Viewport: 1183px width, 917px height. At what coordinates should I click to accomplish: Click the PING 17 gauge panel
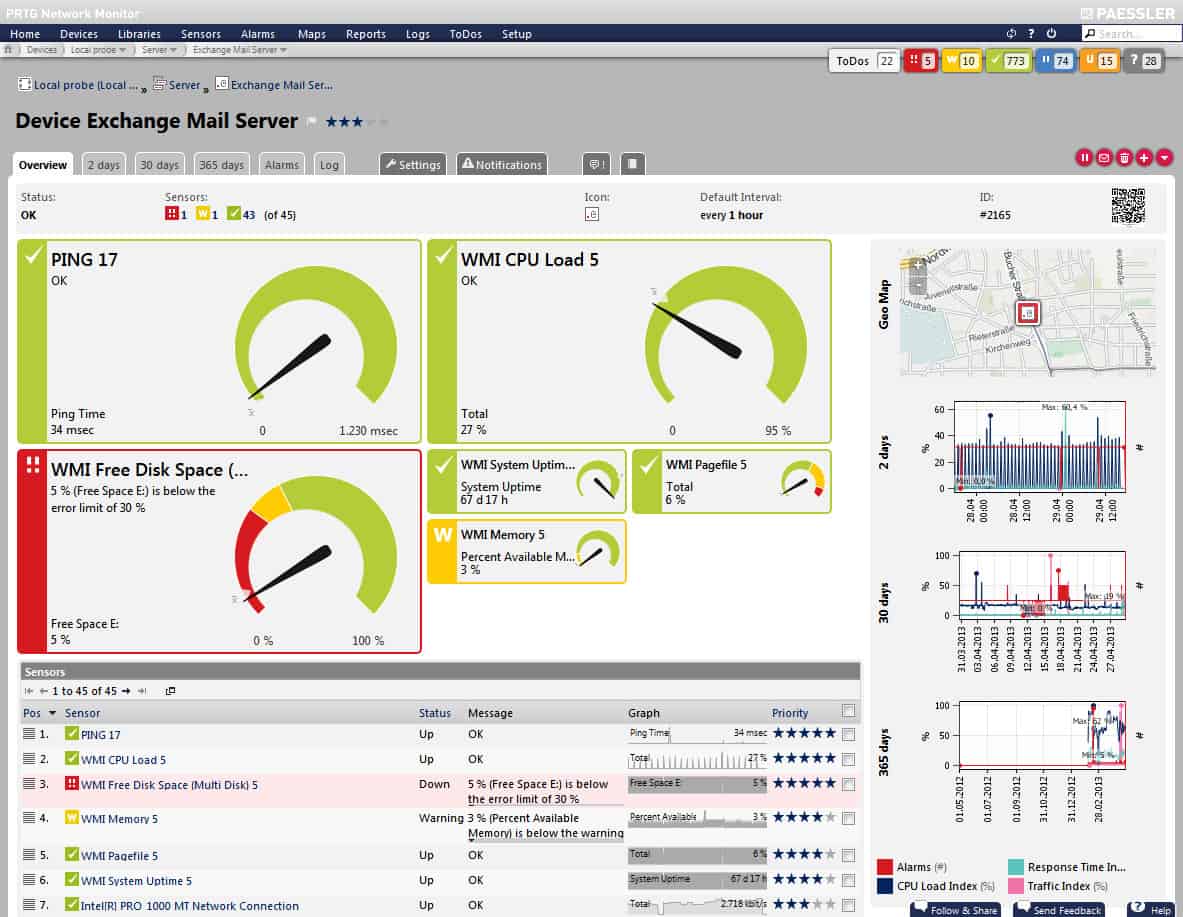tap(219, 341)
